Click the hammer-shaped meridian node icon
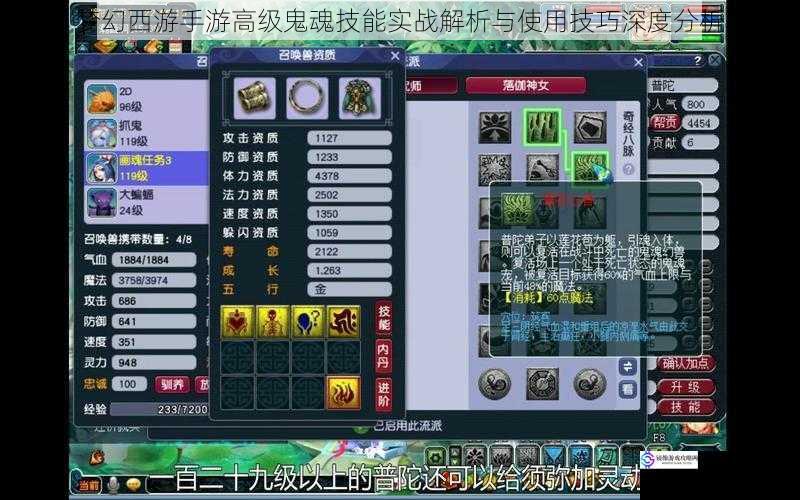The height and width of the screenshot is (500, 800). pos(542,169)
